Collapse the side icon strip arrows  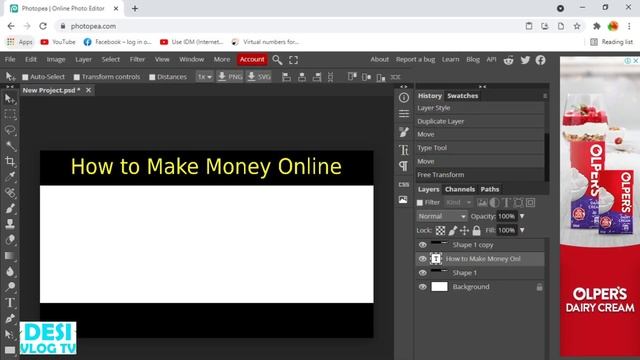coord(404,87)
